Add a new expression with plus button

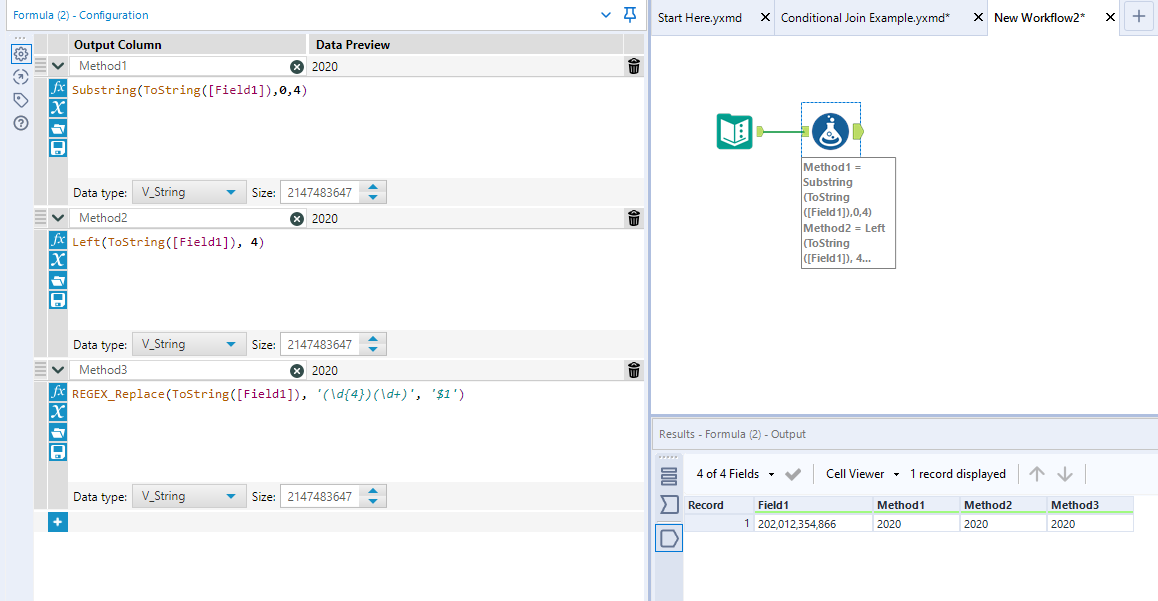(x=58, y=522)
